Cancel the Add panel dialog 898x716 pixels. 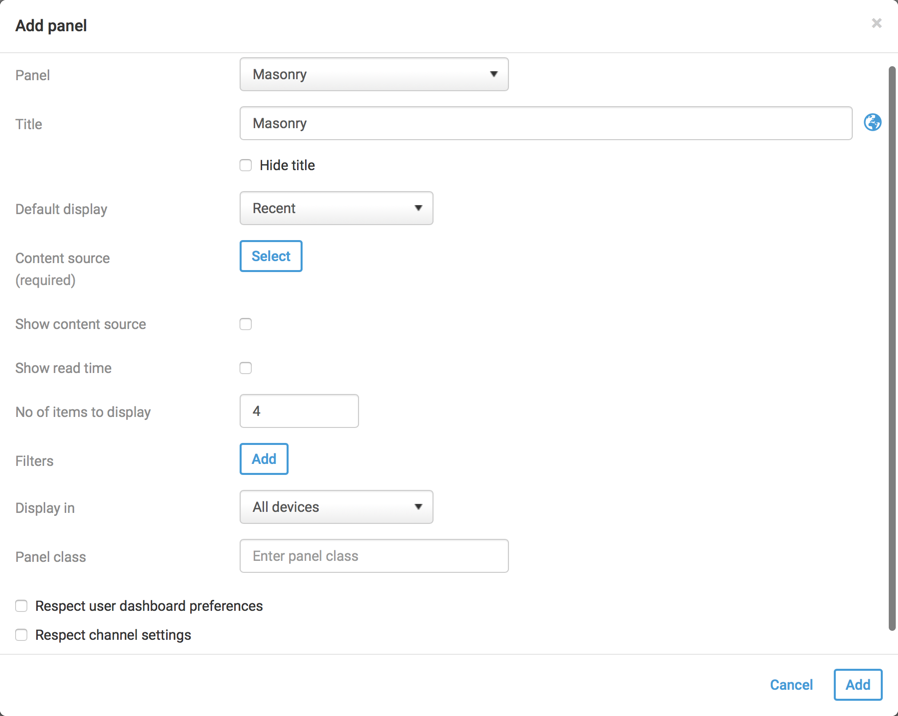point(791,685)
